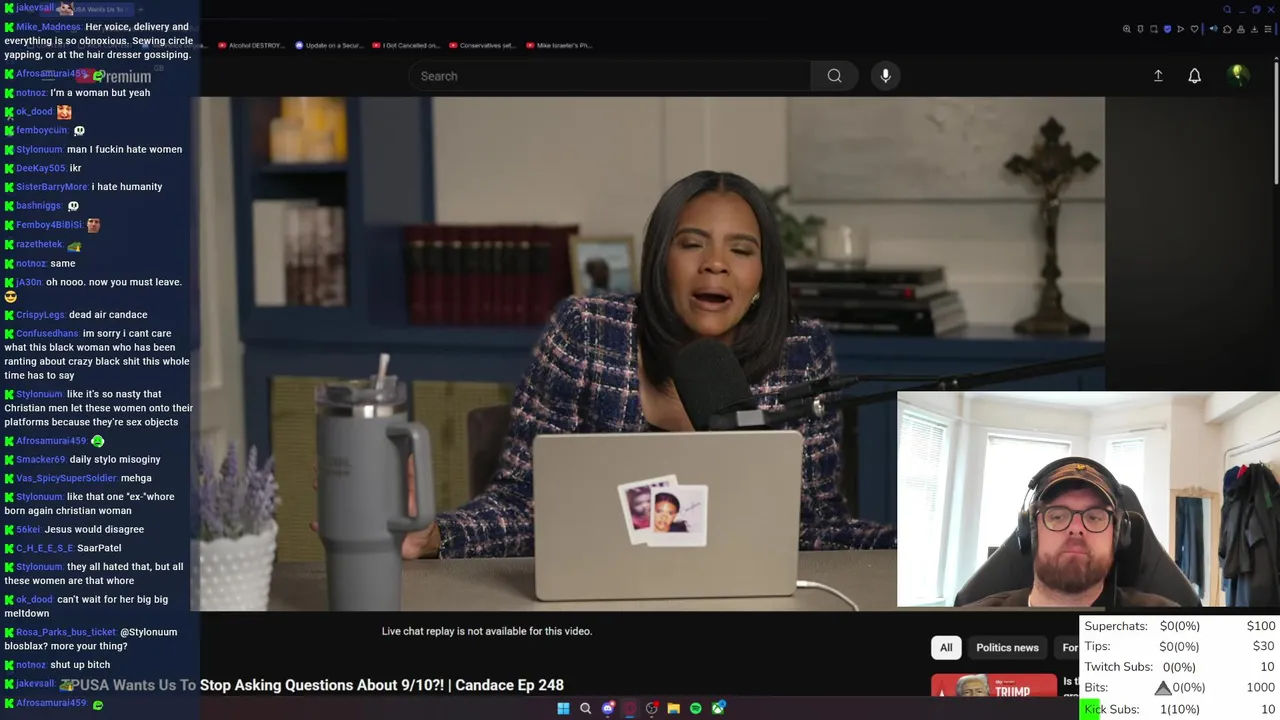Viewport: 1280px width, 720px height.
Task: Click the streamer webcam overlay
Action: [1088, 500]
